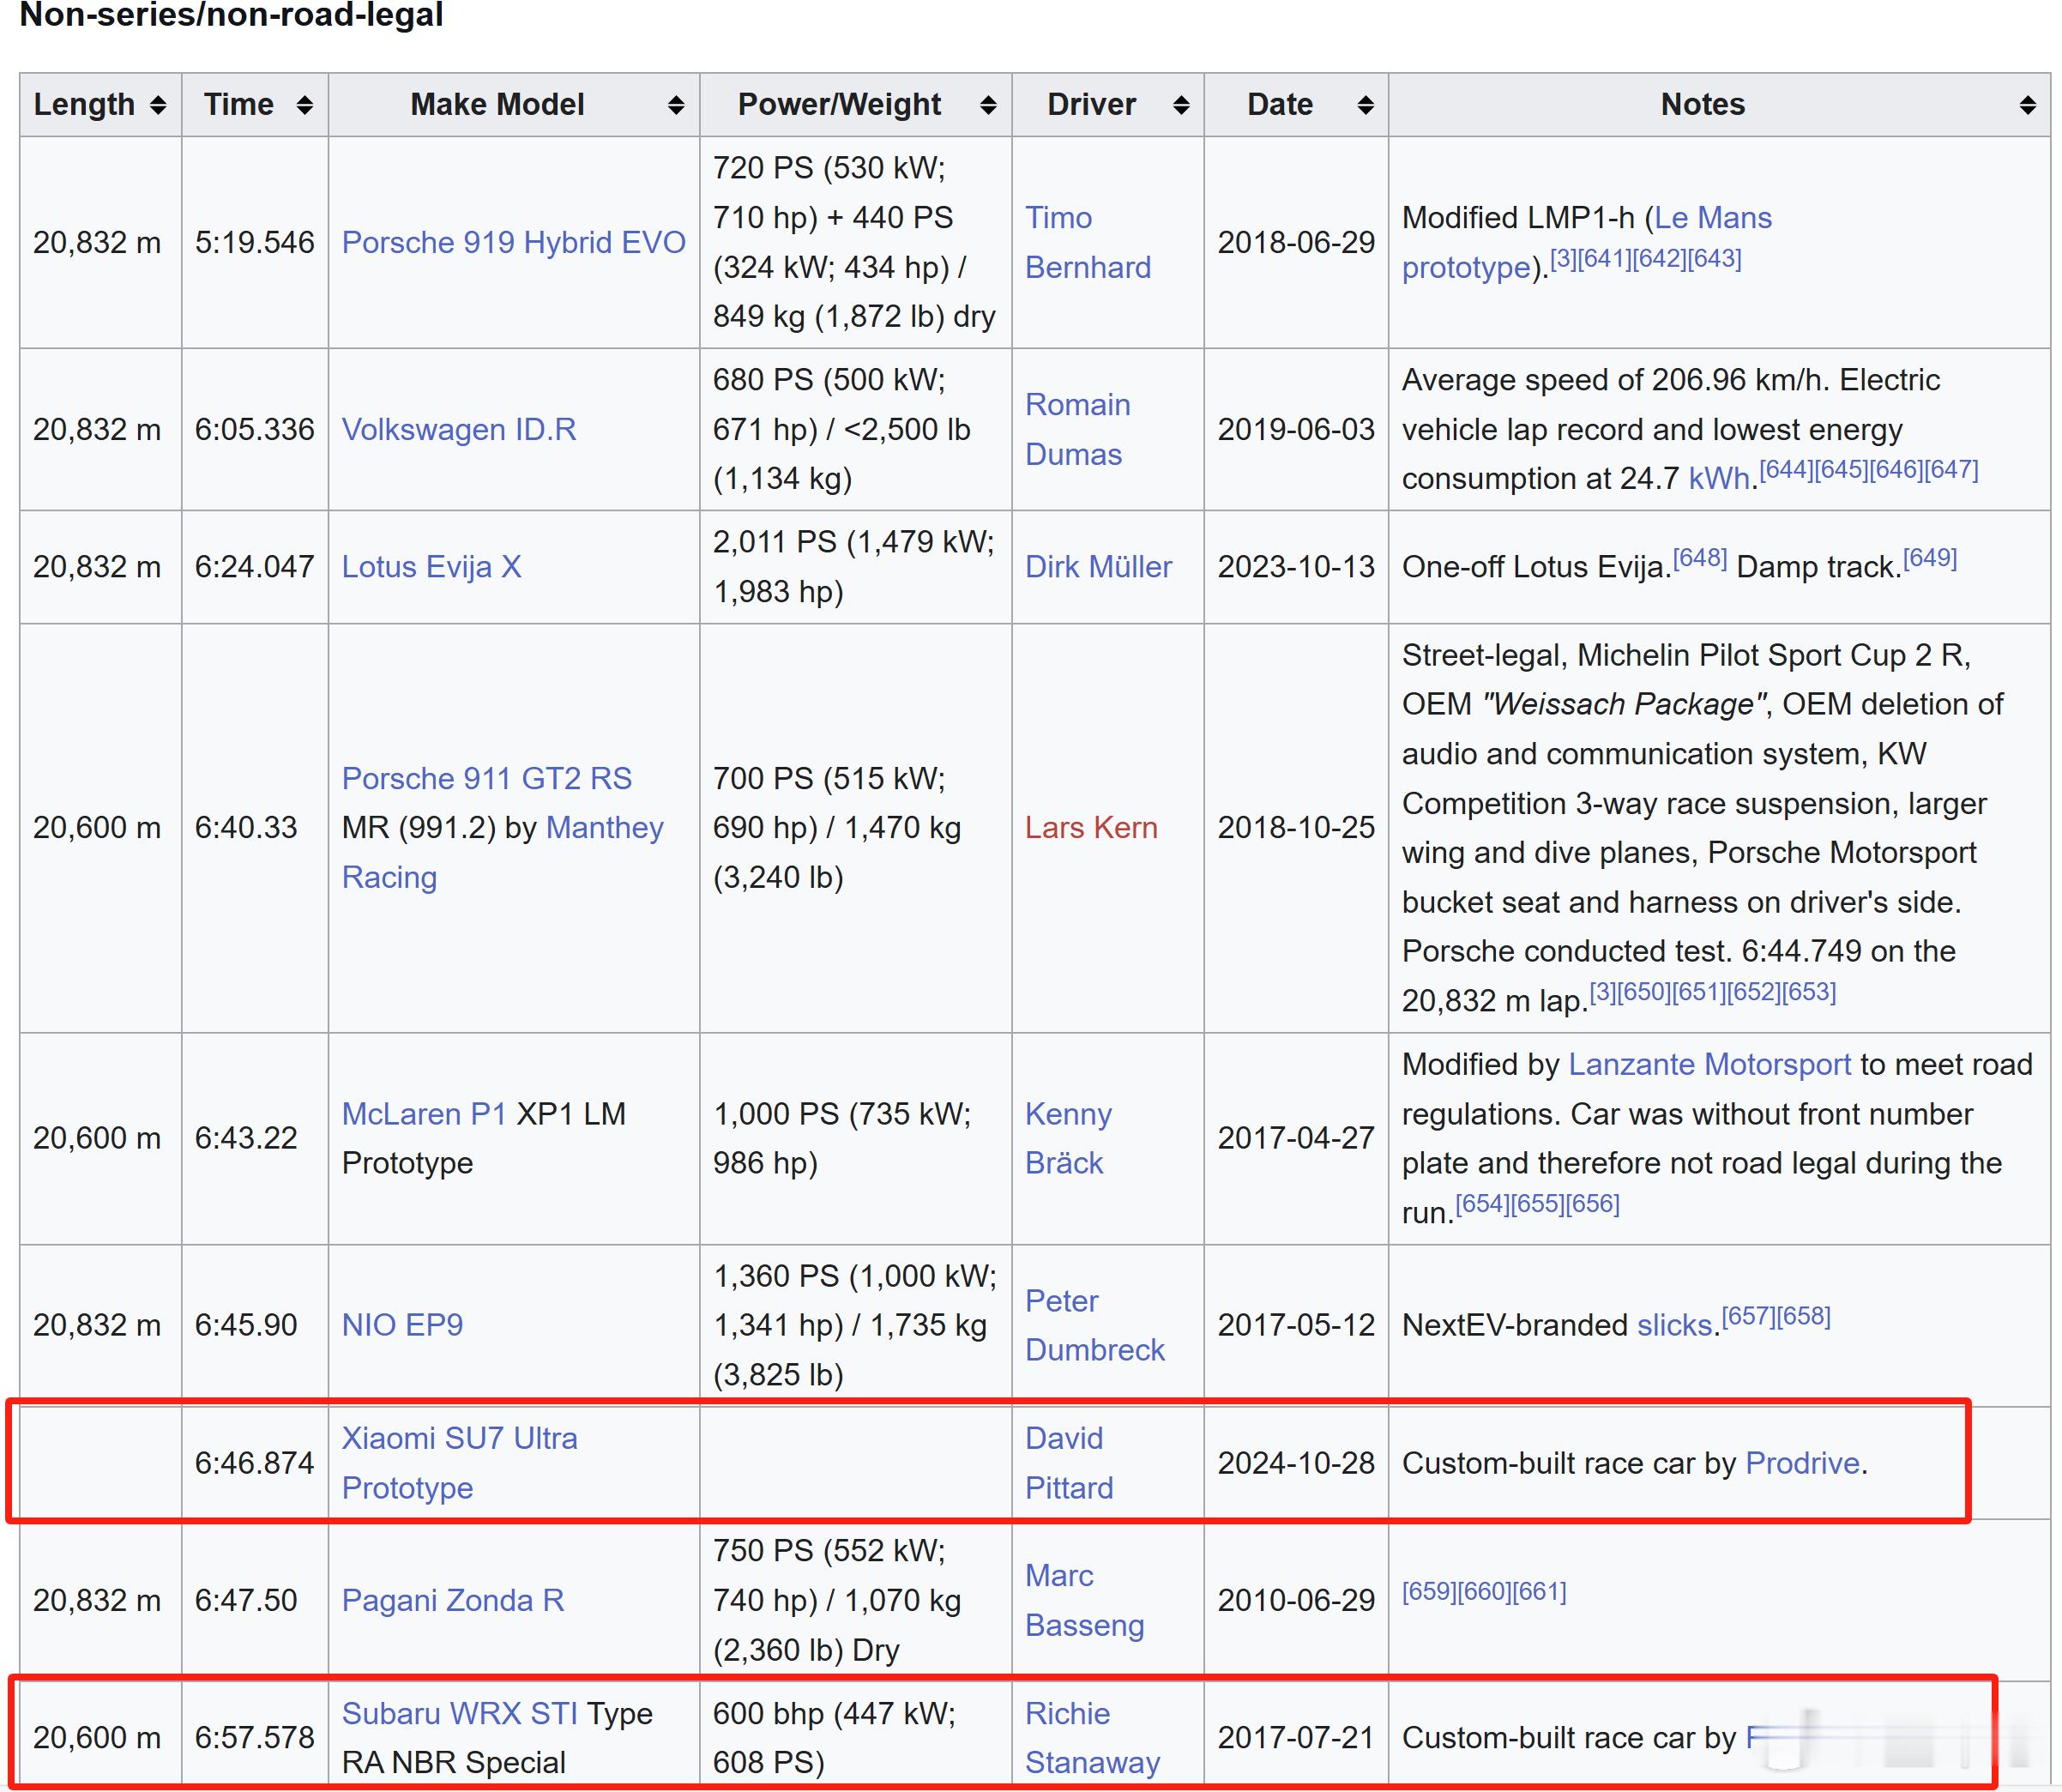Follow the Lanzante Motorsport link
Screen dimensions: 2062x1792
(x=1710, y=1065)
